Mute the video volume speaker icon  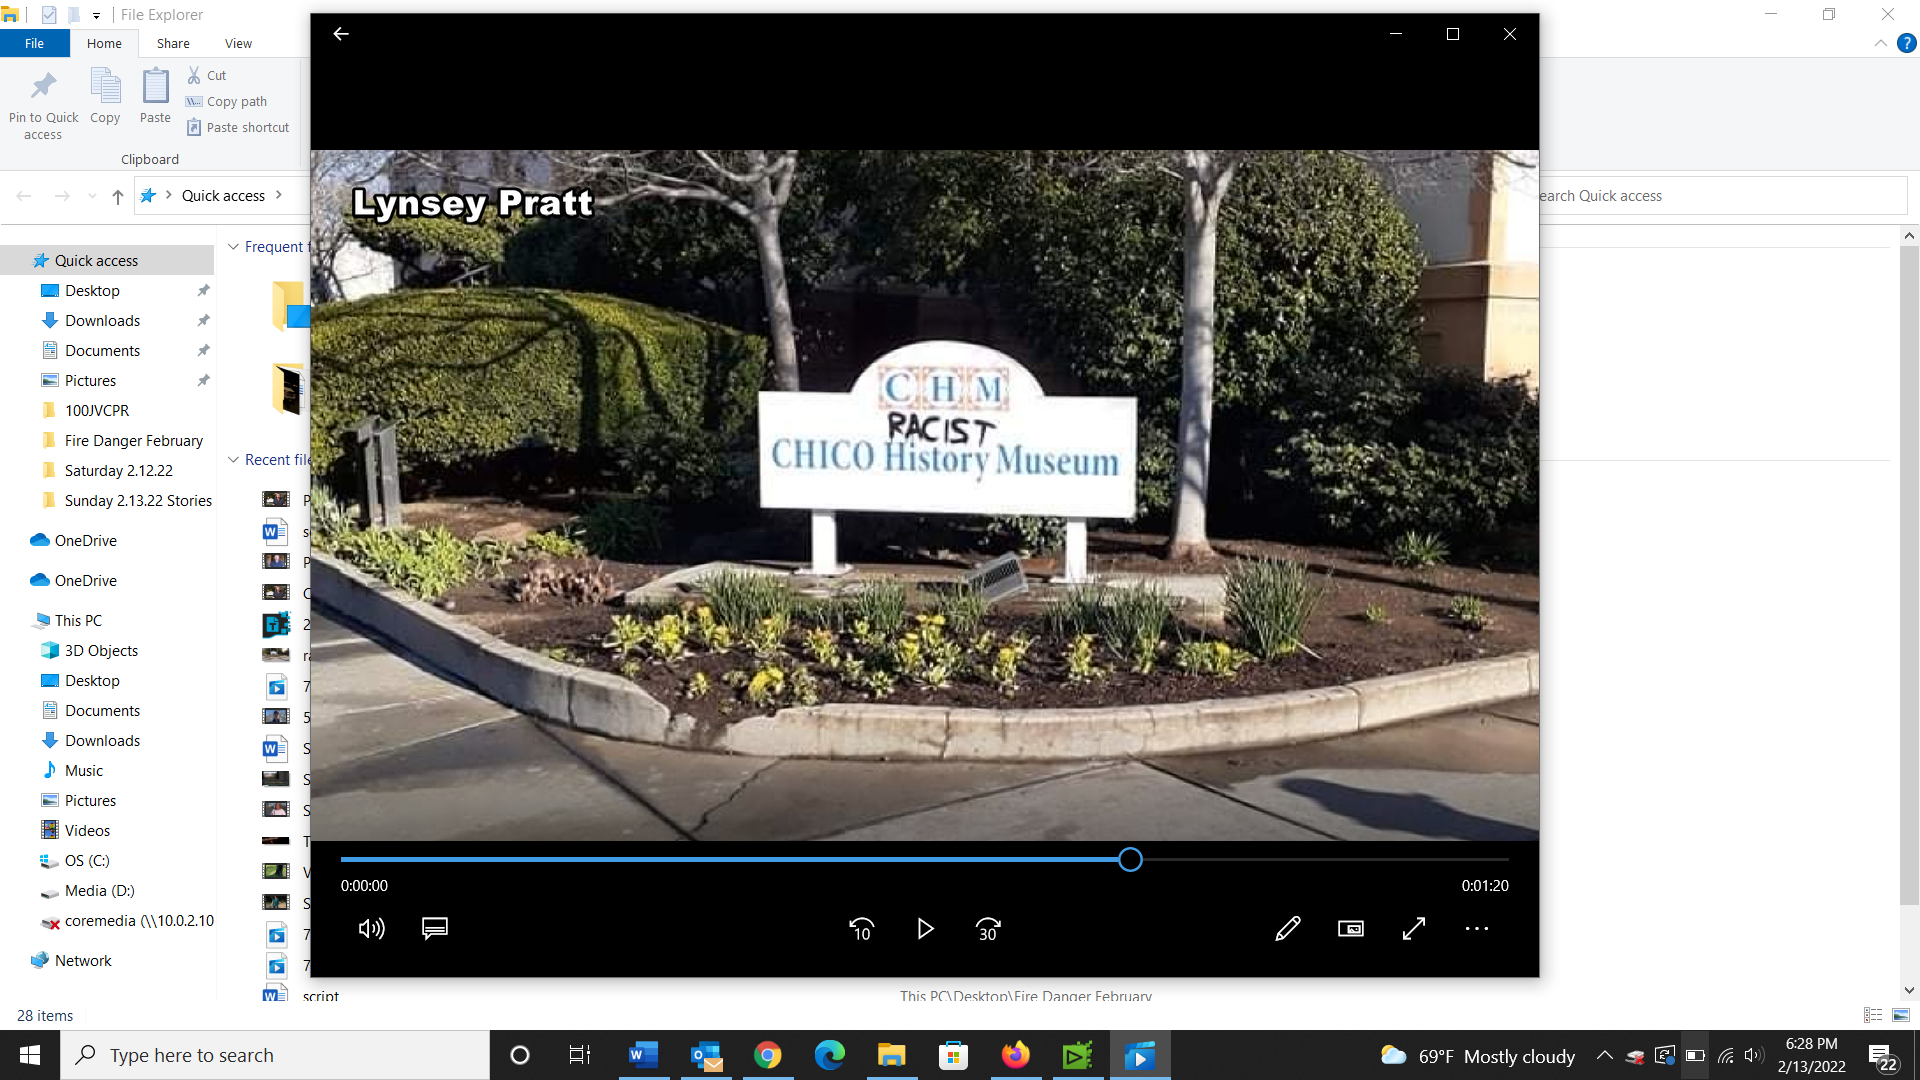(x=371, y=929)
